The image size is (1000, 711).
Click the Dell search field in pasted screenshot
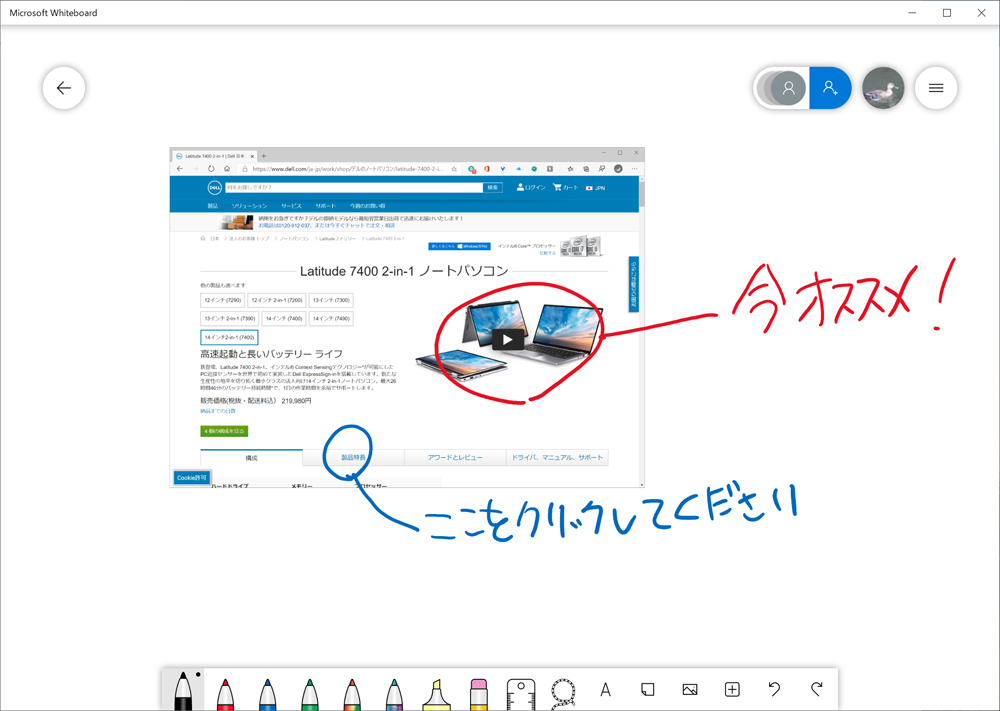coord(354,187)
